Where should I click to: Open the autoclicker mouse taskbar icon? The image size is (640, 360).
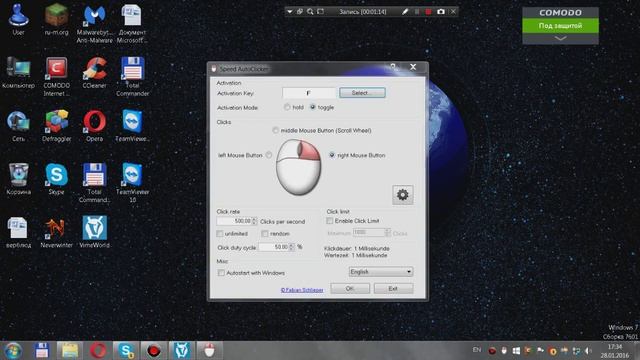209,350
